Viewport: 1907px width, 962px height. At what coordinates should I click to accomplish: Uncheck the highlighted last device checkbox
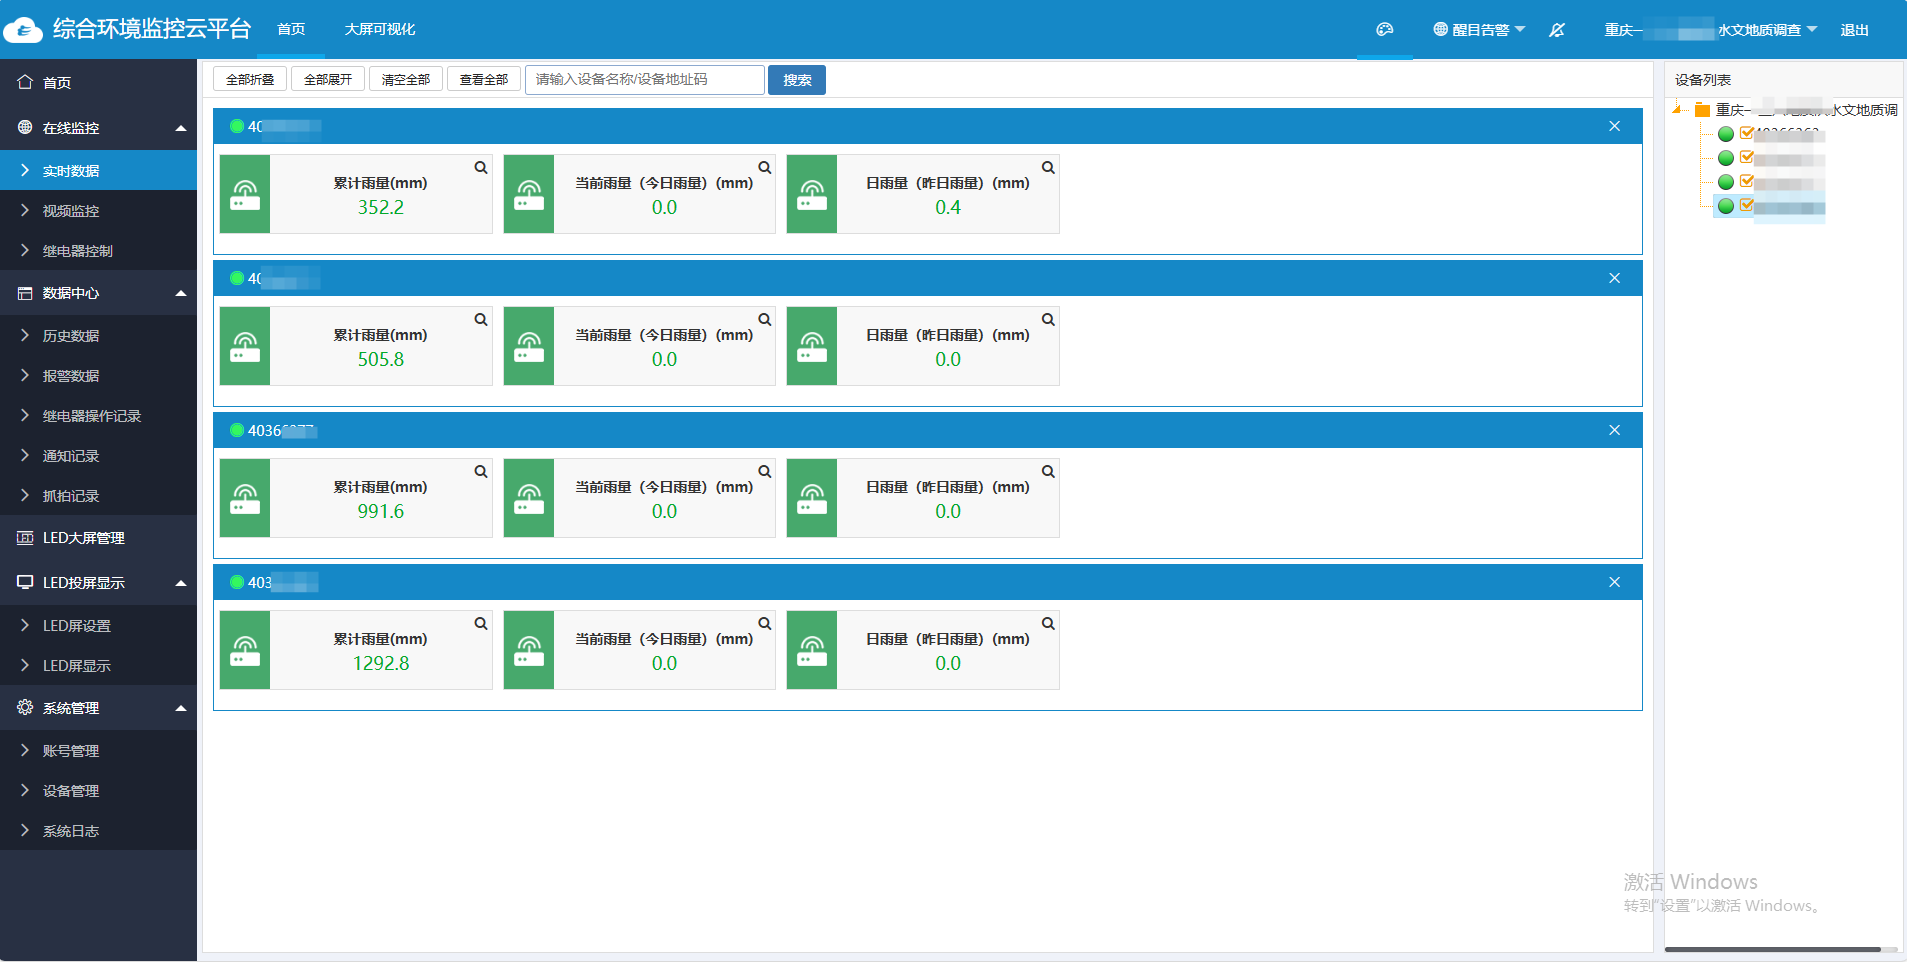coord(1747,205)
